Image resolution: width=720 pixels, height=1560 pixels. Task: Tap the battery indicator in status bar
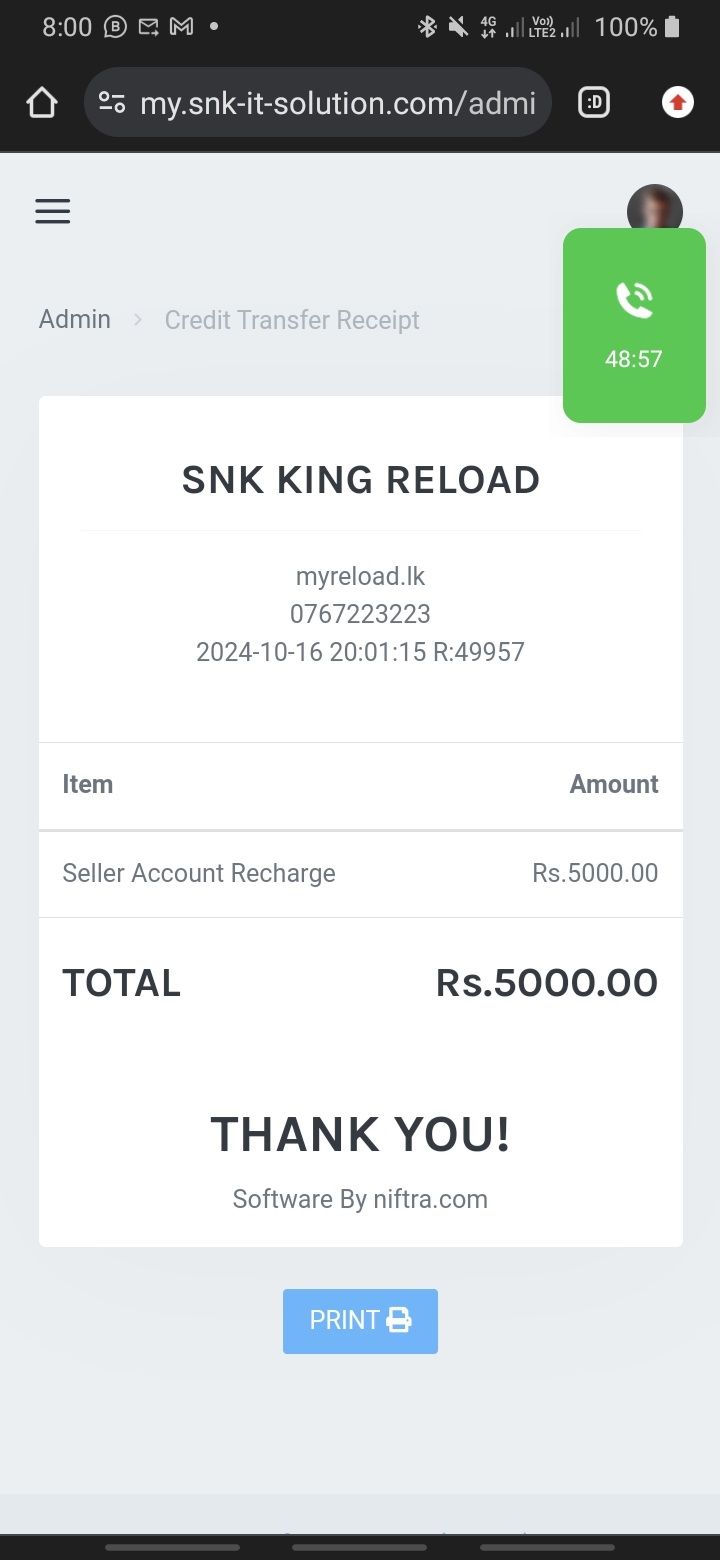click(x=672, y=27)
